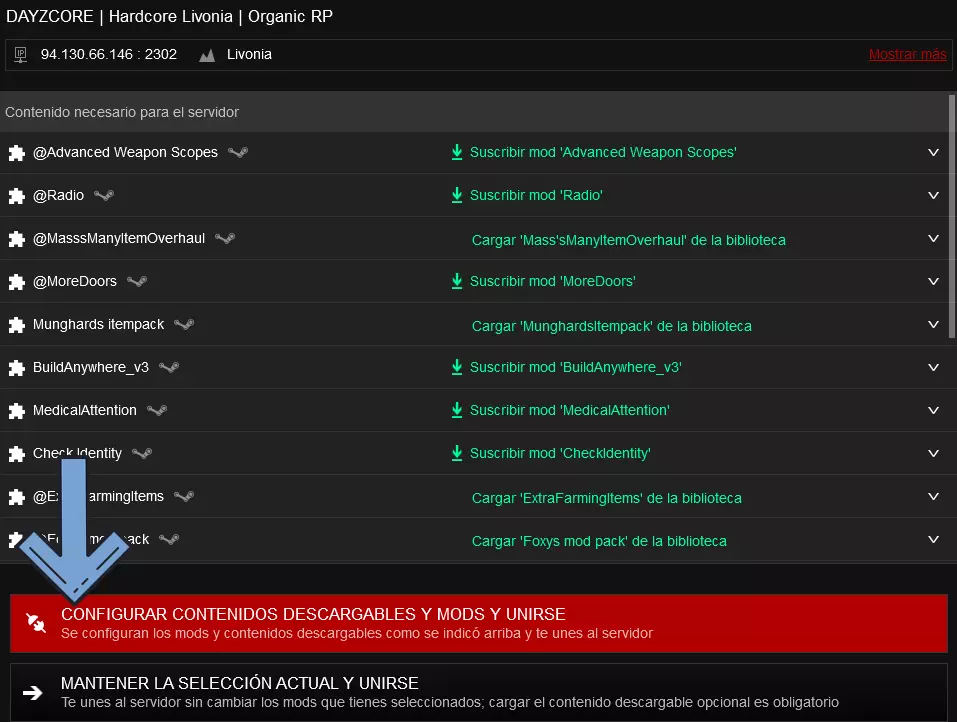This screenshot has height=722, width=957.
Task: Expand the @MasssManyItemOverhaul row chevron
Action: [933, 238]
